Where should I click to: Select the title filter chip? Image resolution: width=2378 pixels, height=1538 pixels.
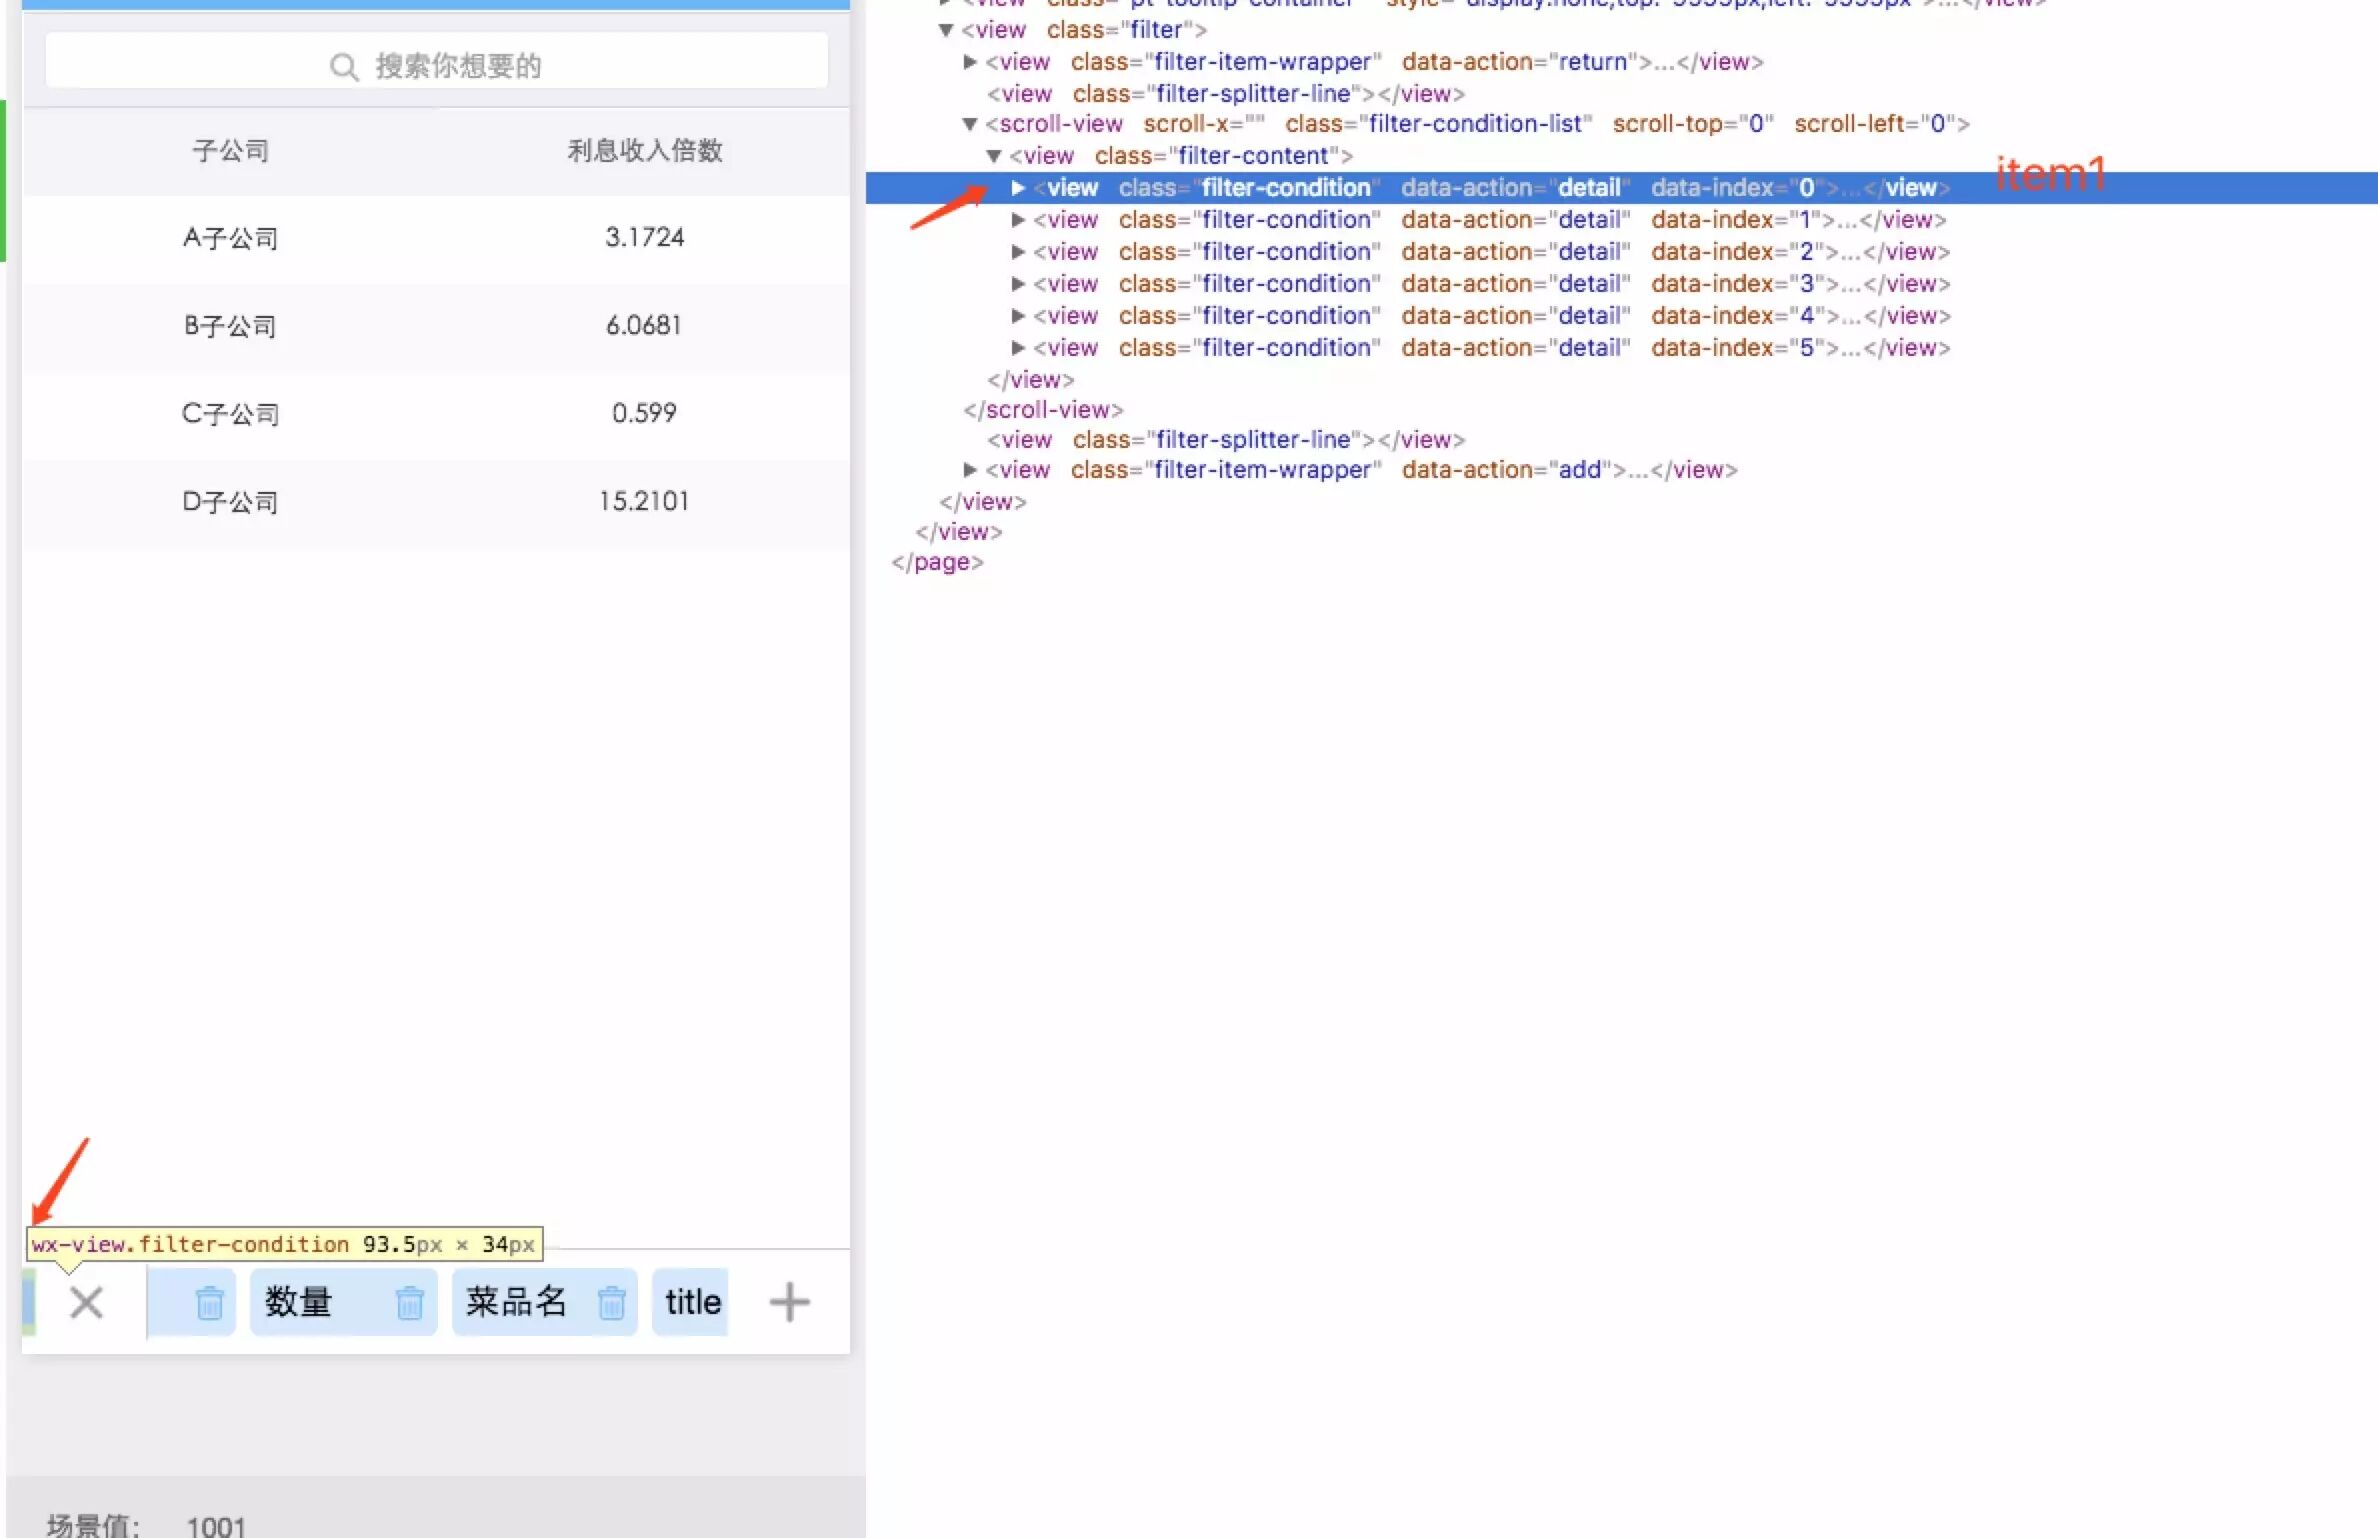click(692, 1302)
